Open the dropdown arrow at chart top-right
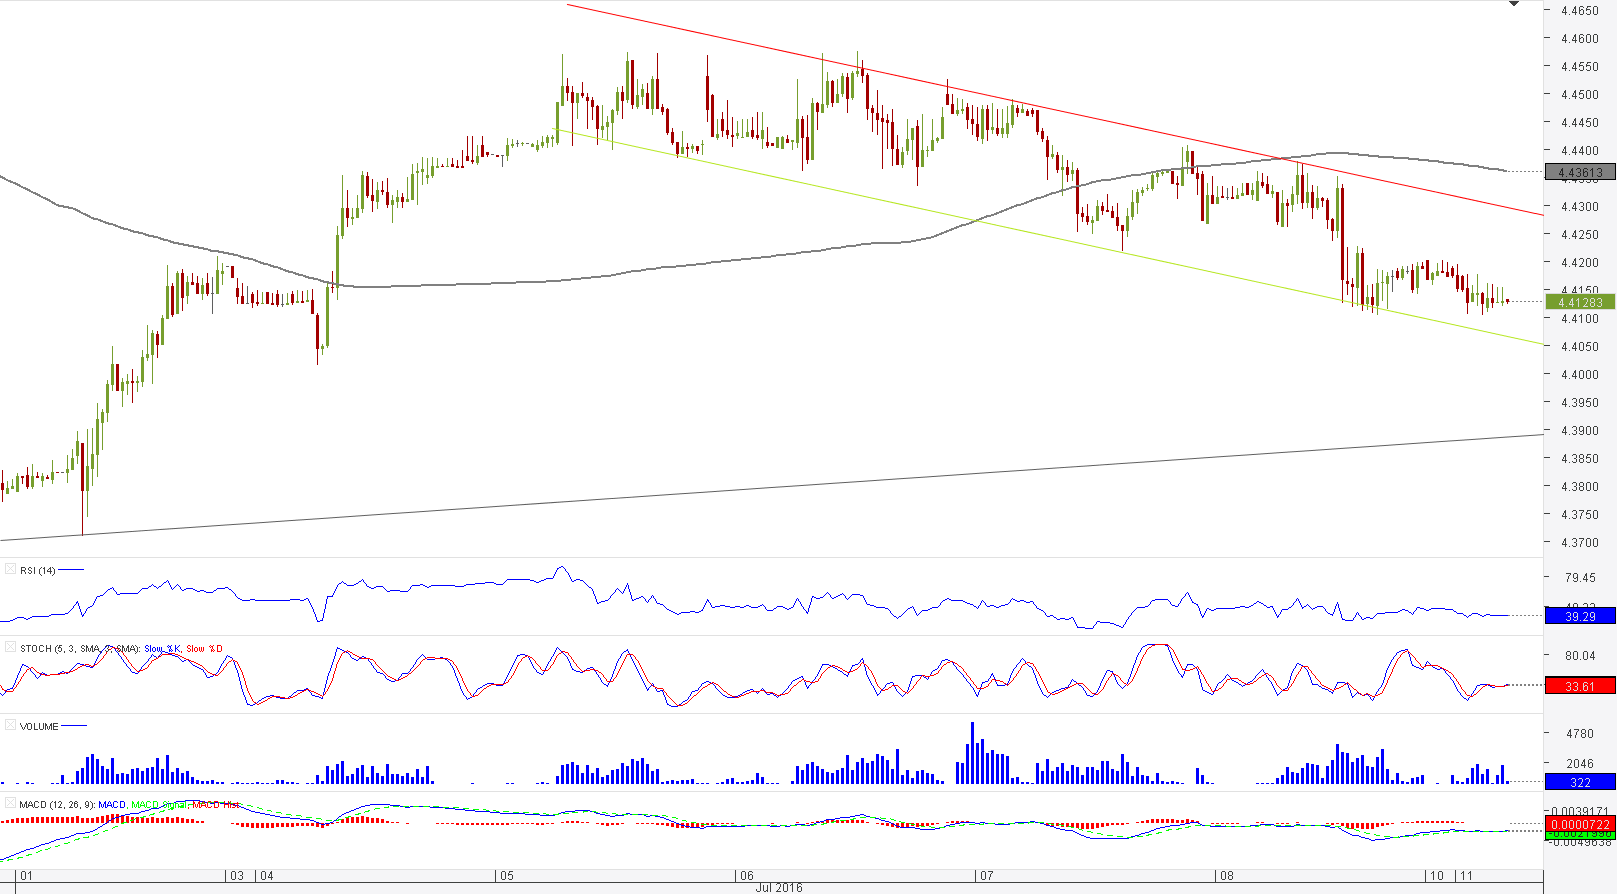 [x=1514, y=5]
